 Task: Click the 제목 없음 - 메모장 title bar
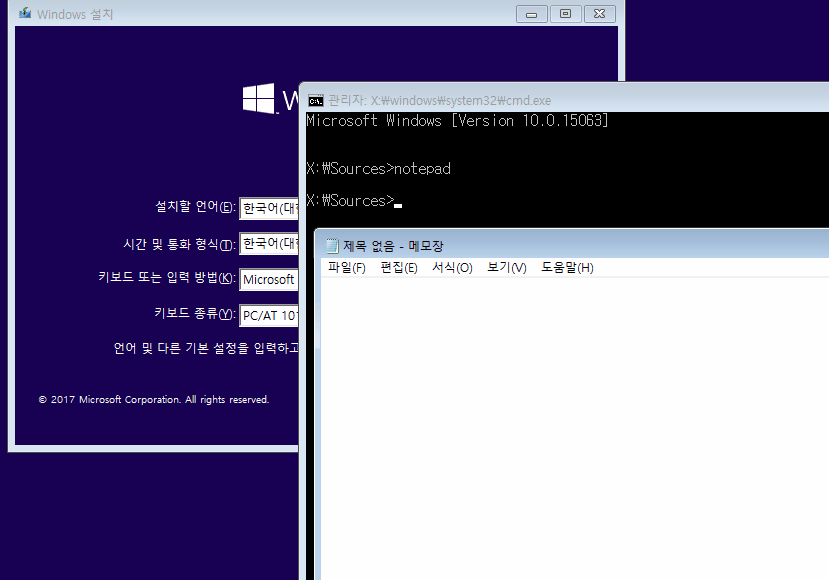(x=600, y=246)
